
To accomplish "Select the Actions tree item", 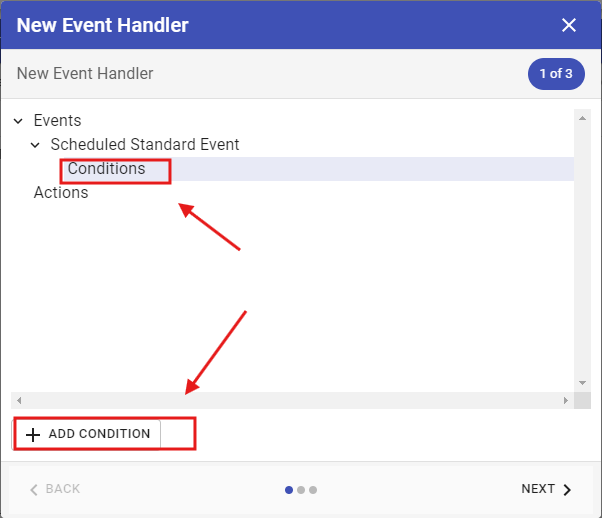I will [61, 193].
